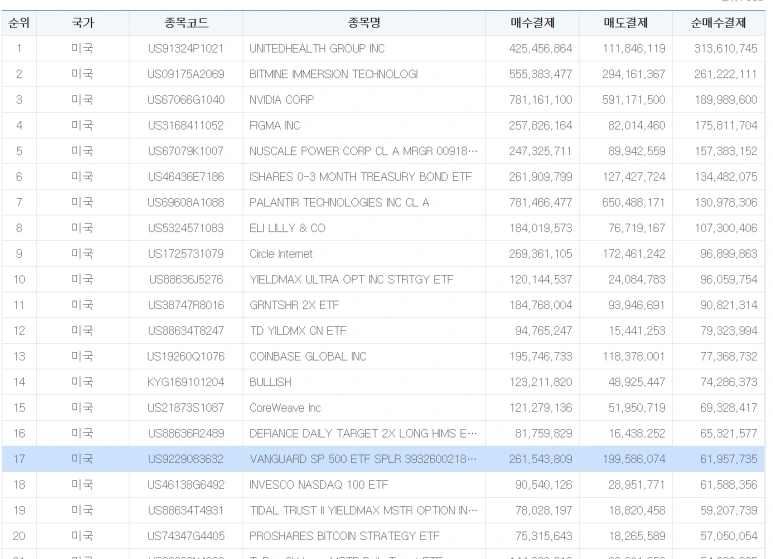Image resolution: width=773 pixels, height=559 pixels.
Task: Click FIGMA INC stock name
Action: coord(275,126)
